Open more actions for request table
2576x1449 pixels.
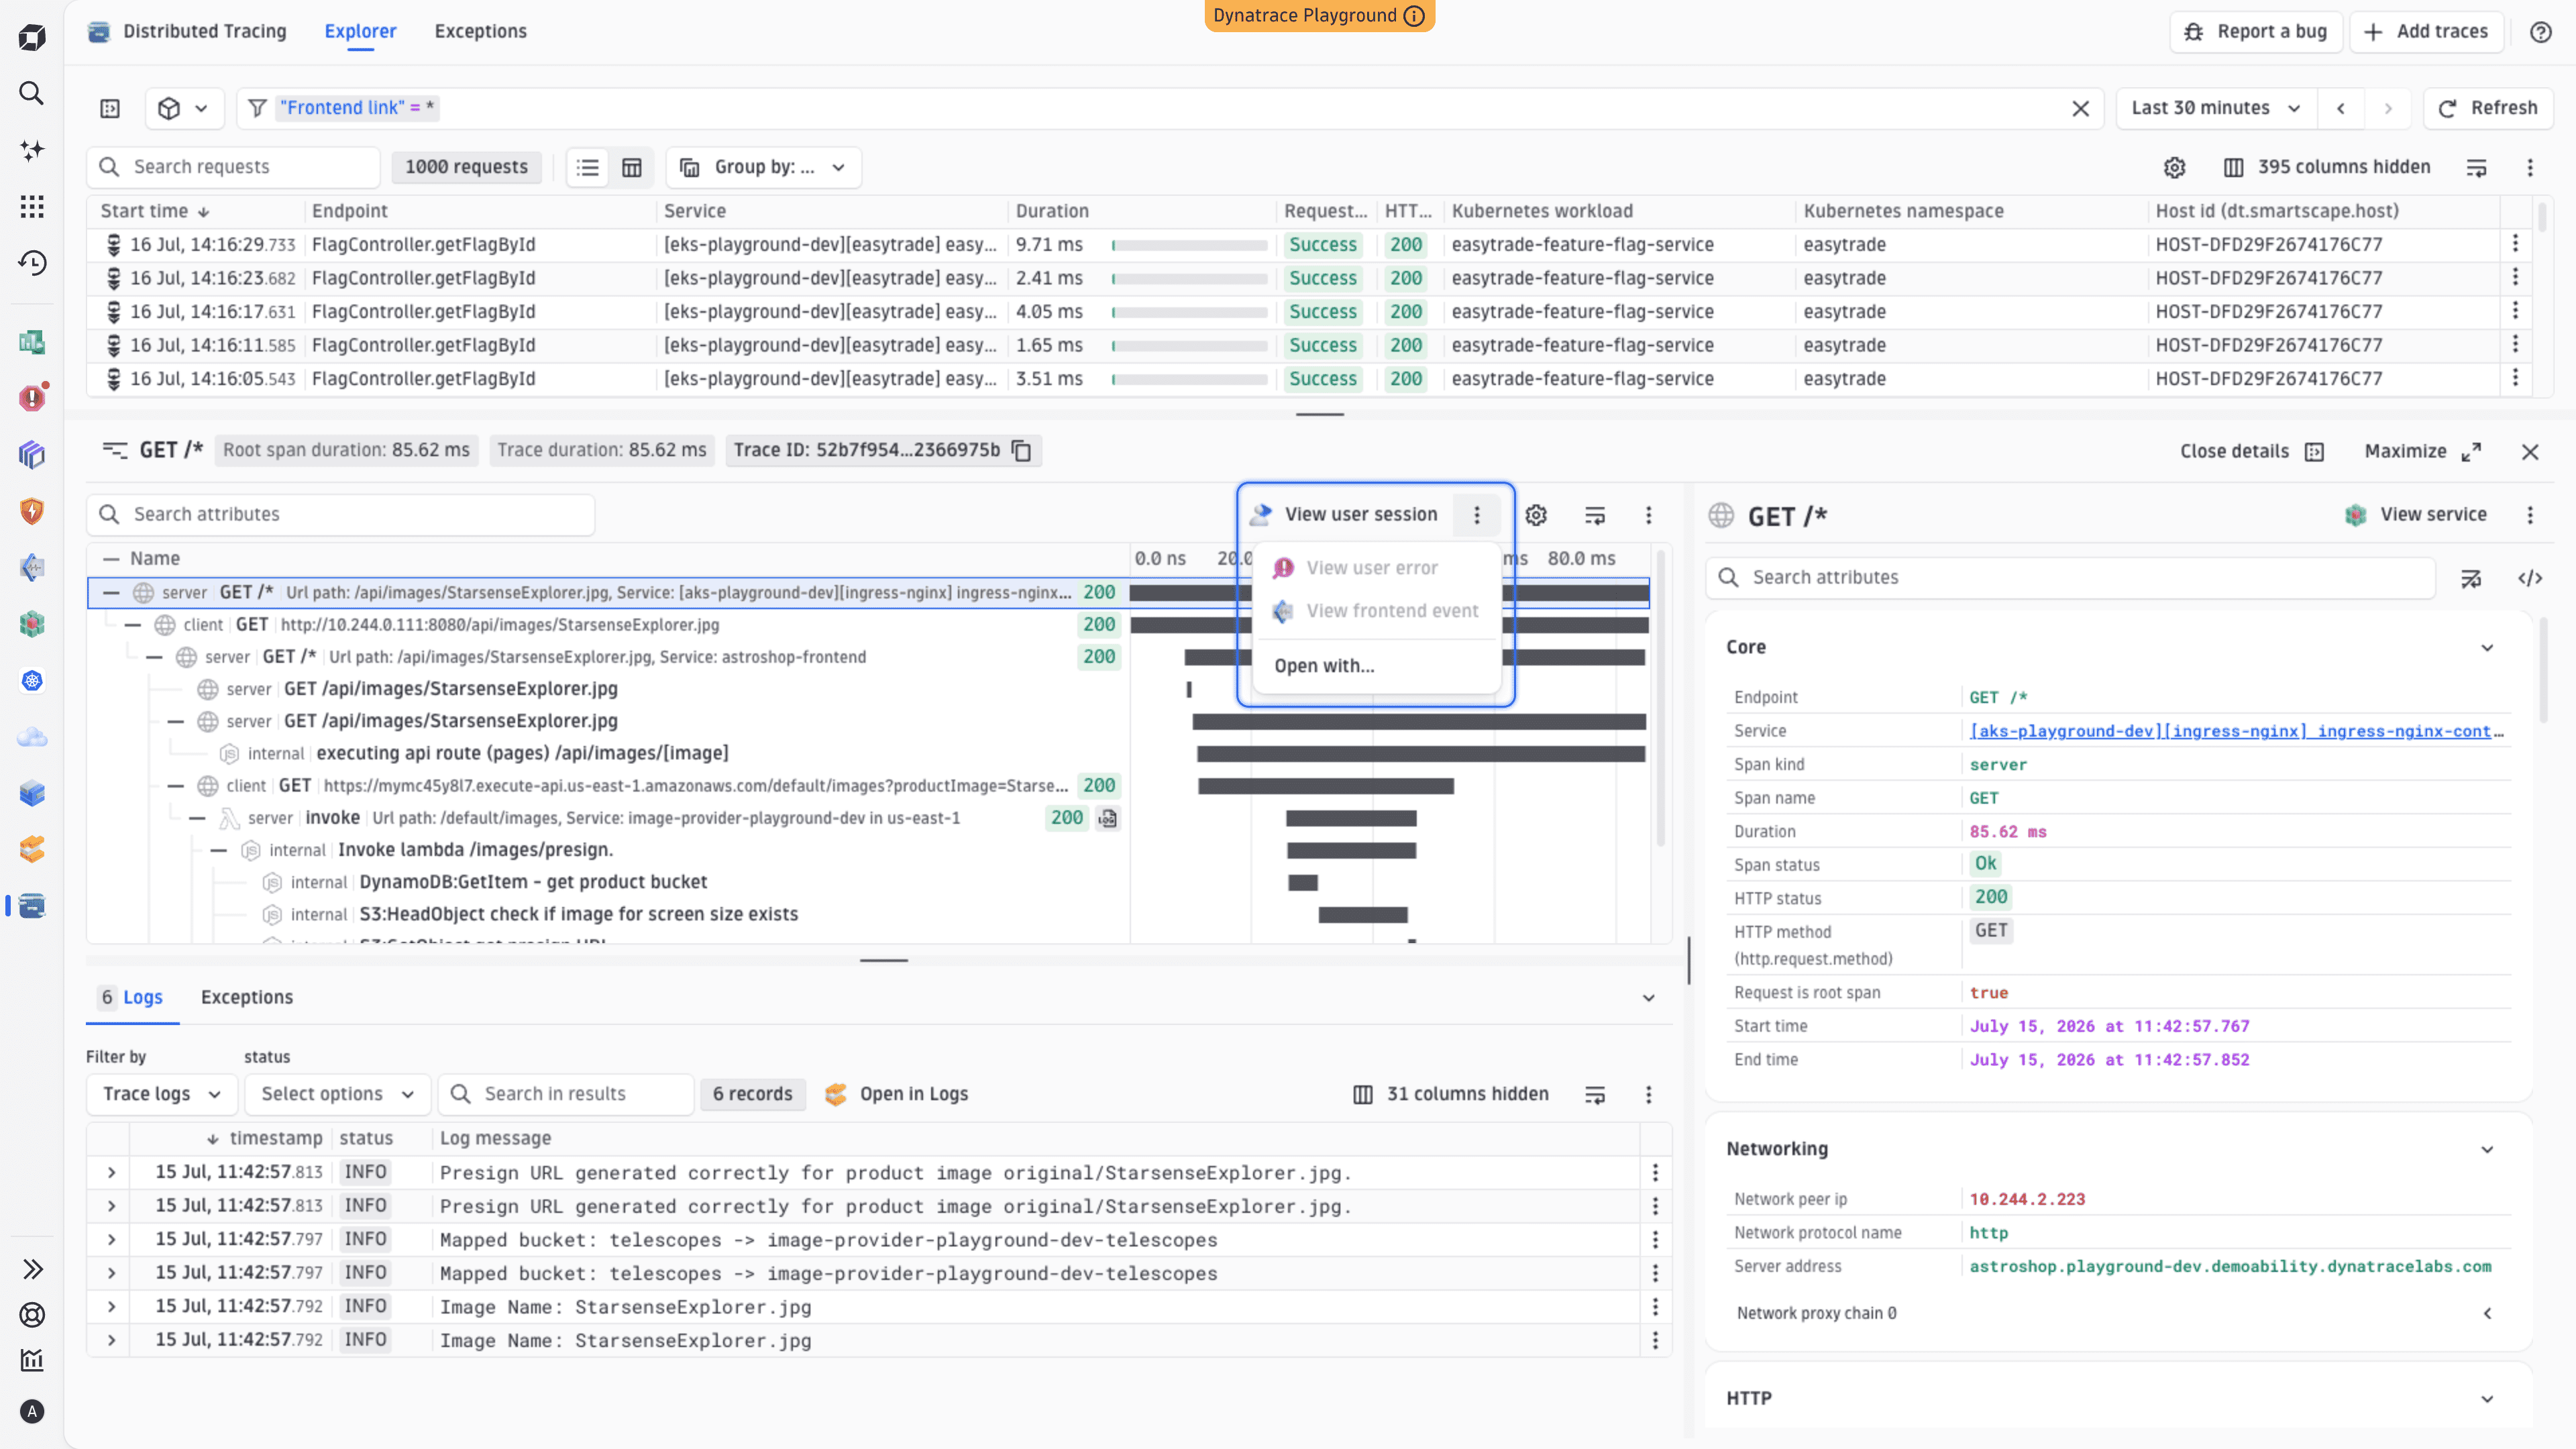2531,167
